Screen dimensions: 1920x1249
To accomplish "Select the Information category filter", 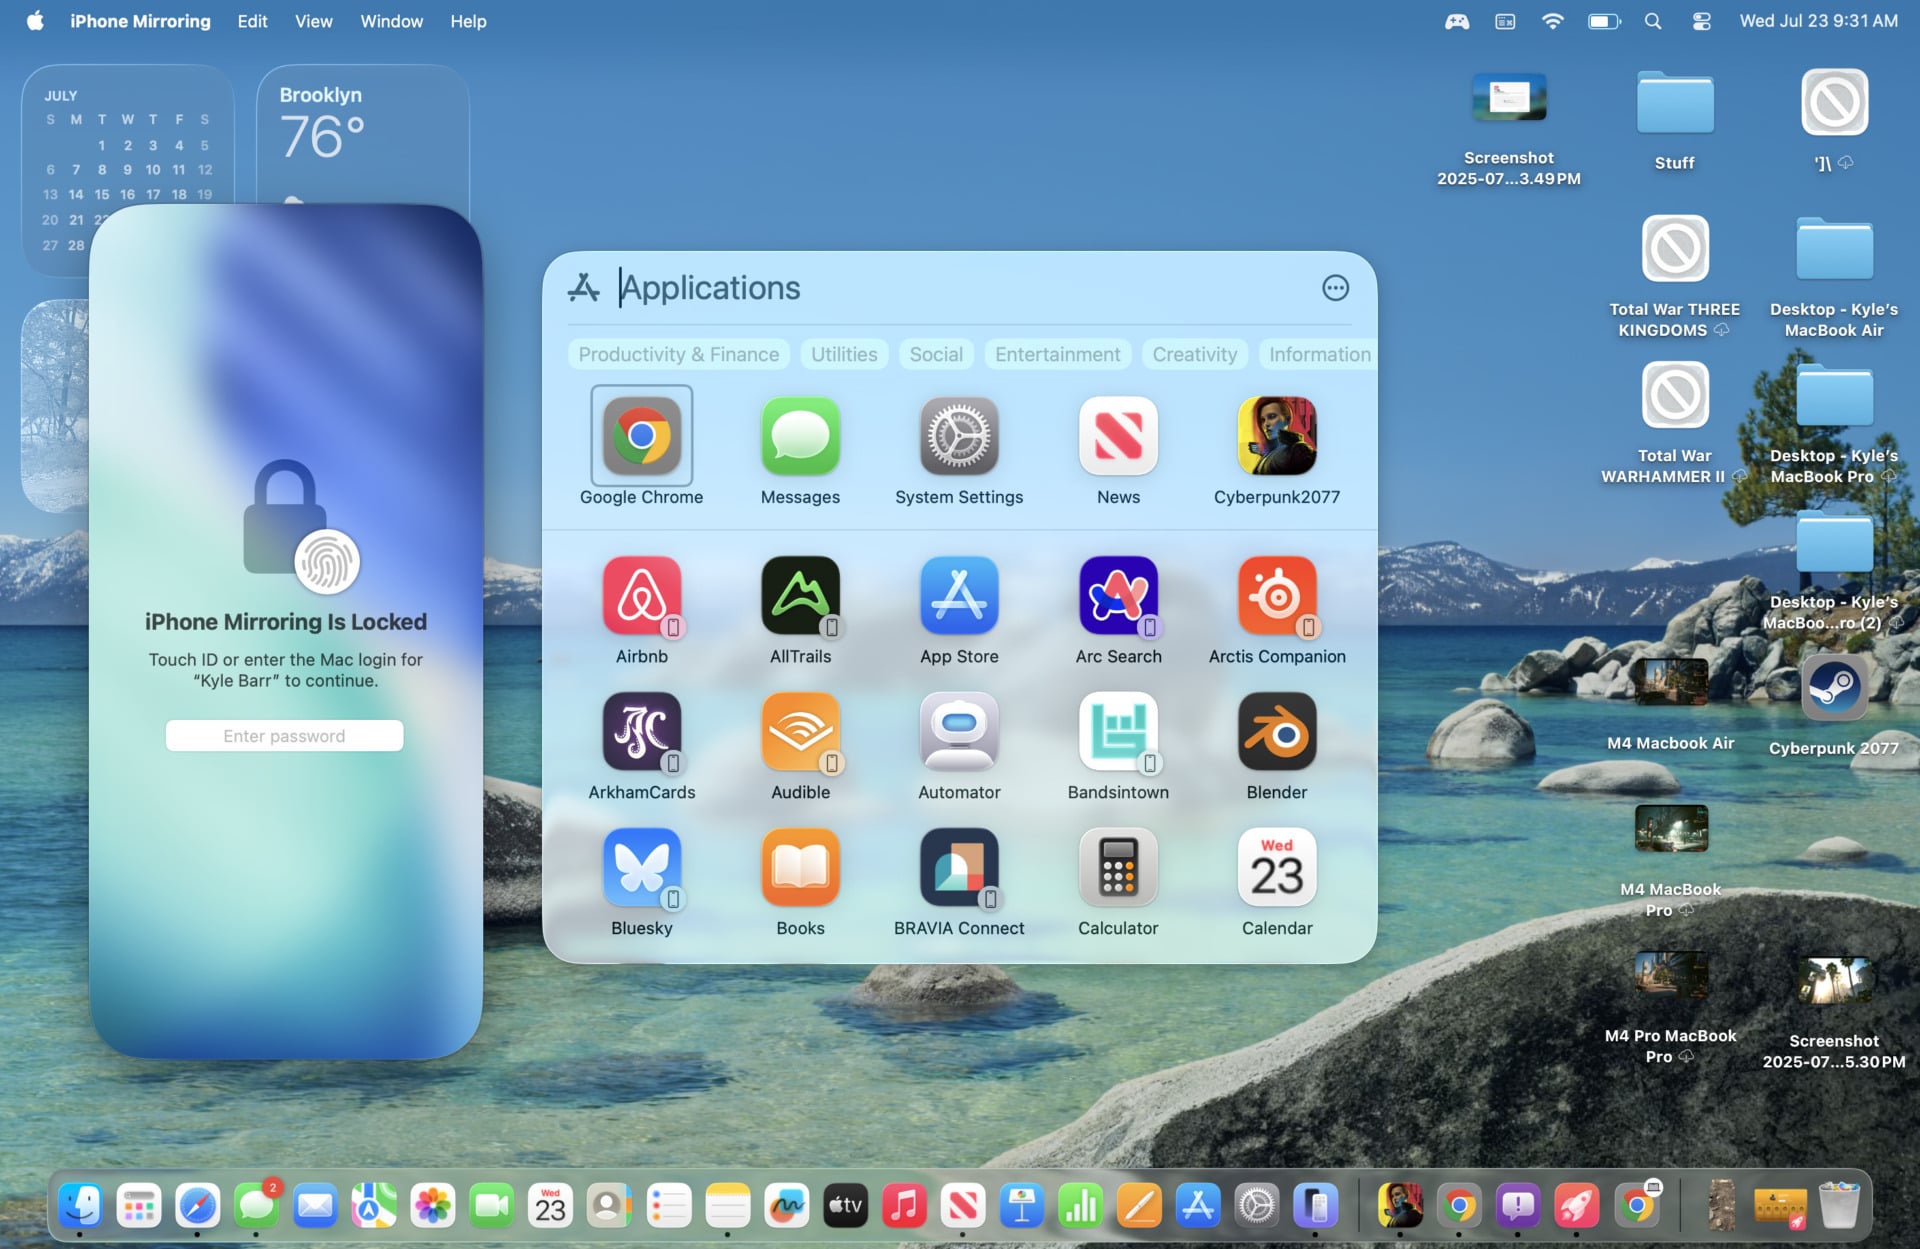I will coord(1318,354).
